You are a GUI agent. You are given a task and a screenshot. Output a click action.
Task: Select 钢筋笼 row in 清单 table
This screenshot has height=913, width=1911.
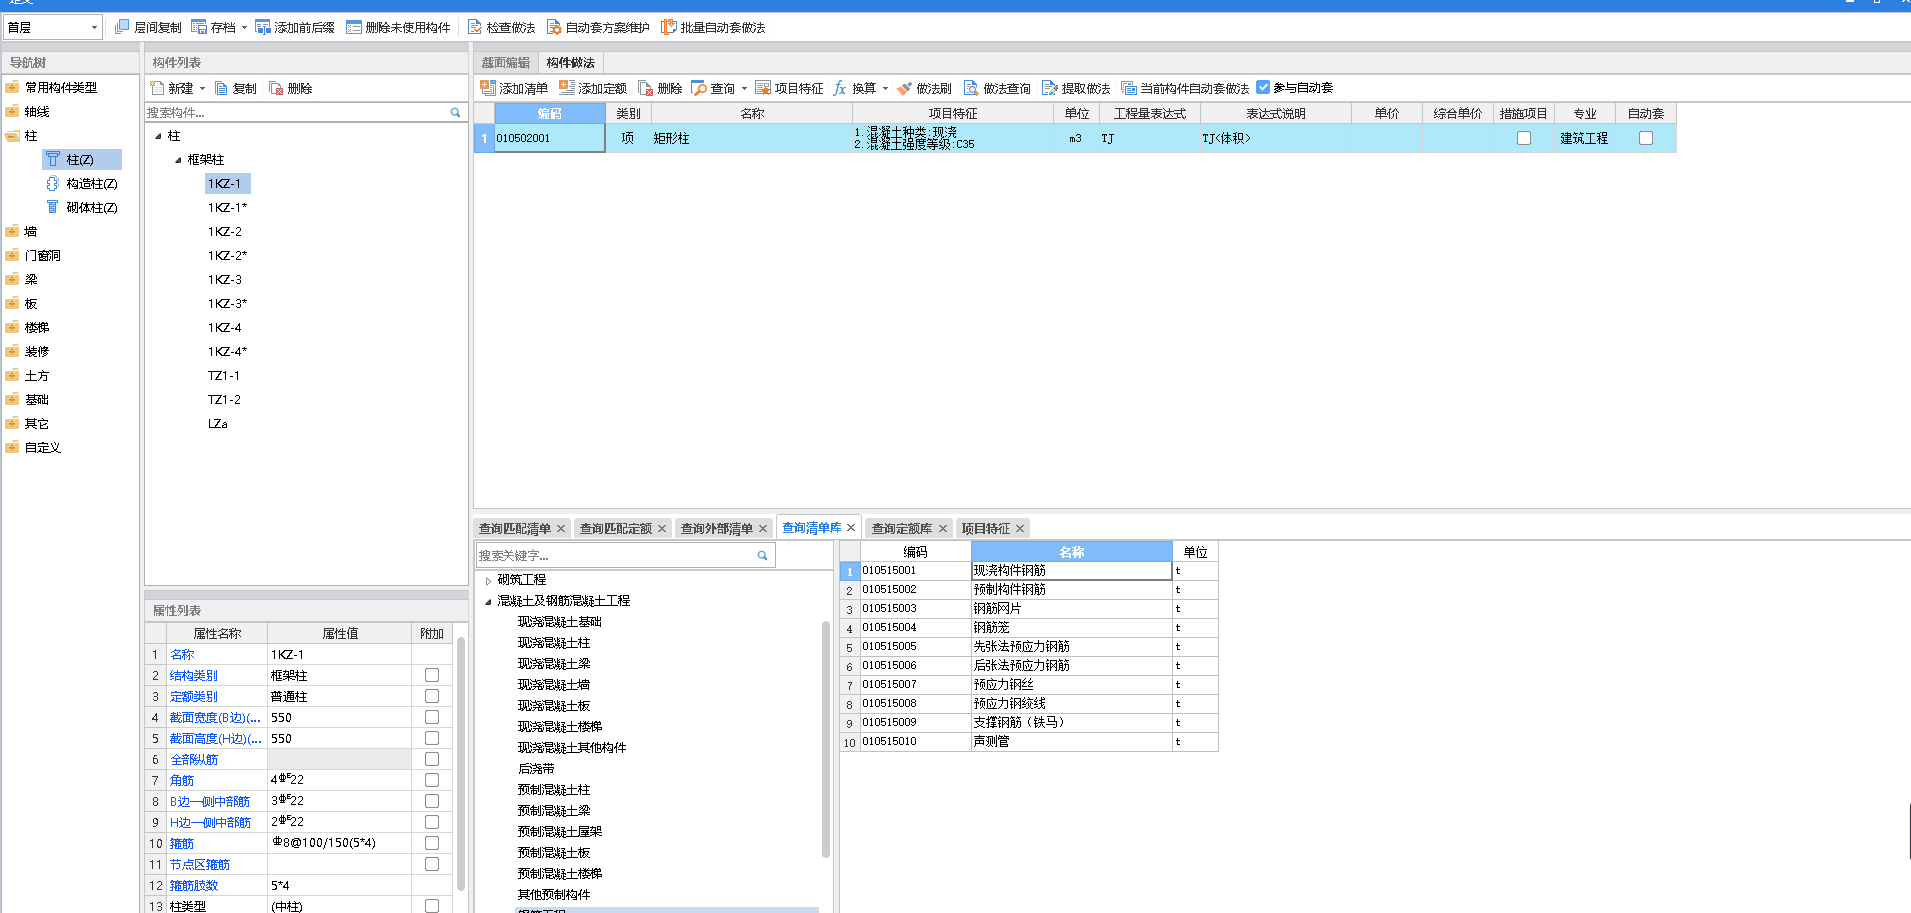pyautogui.click(x=1029, y=628)
